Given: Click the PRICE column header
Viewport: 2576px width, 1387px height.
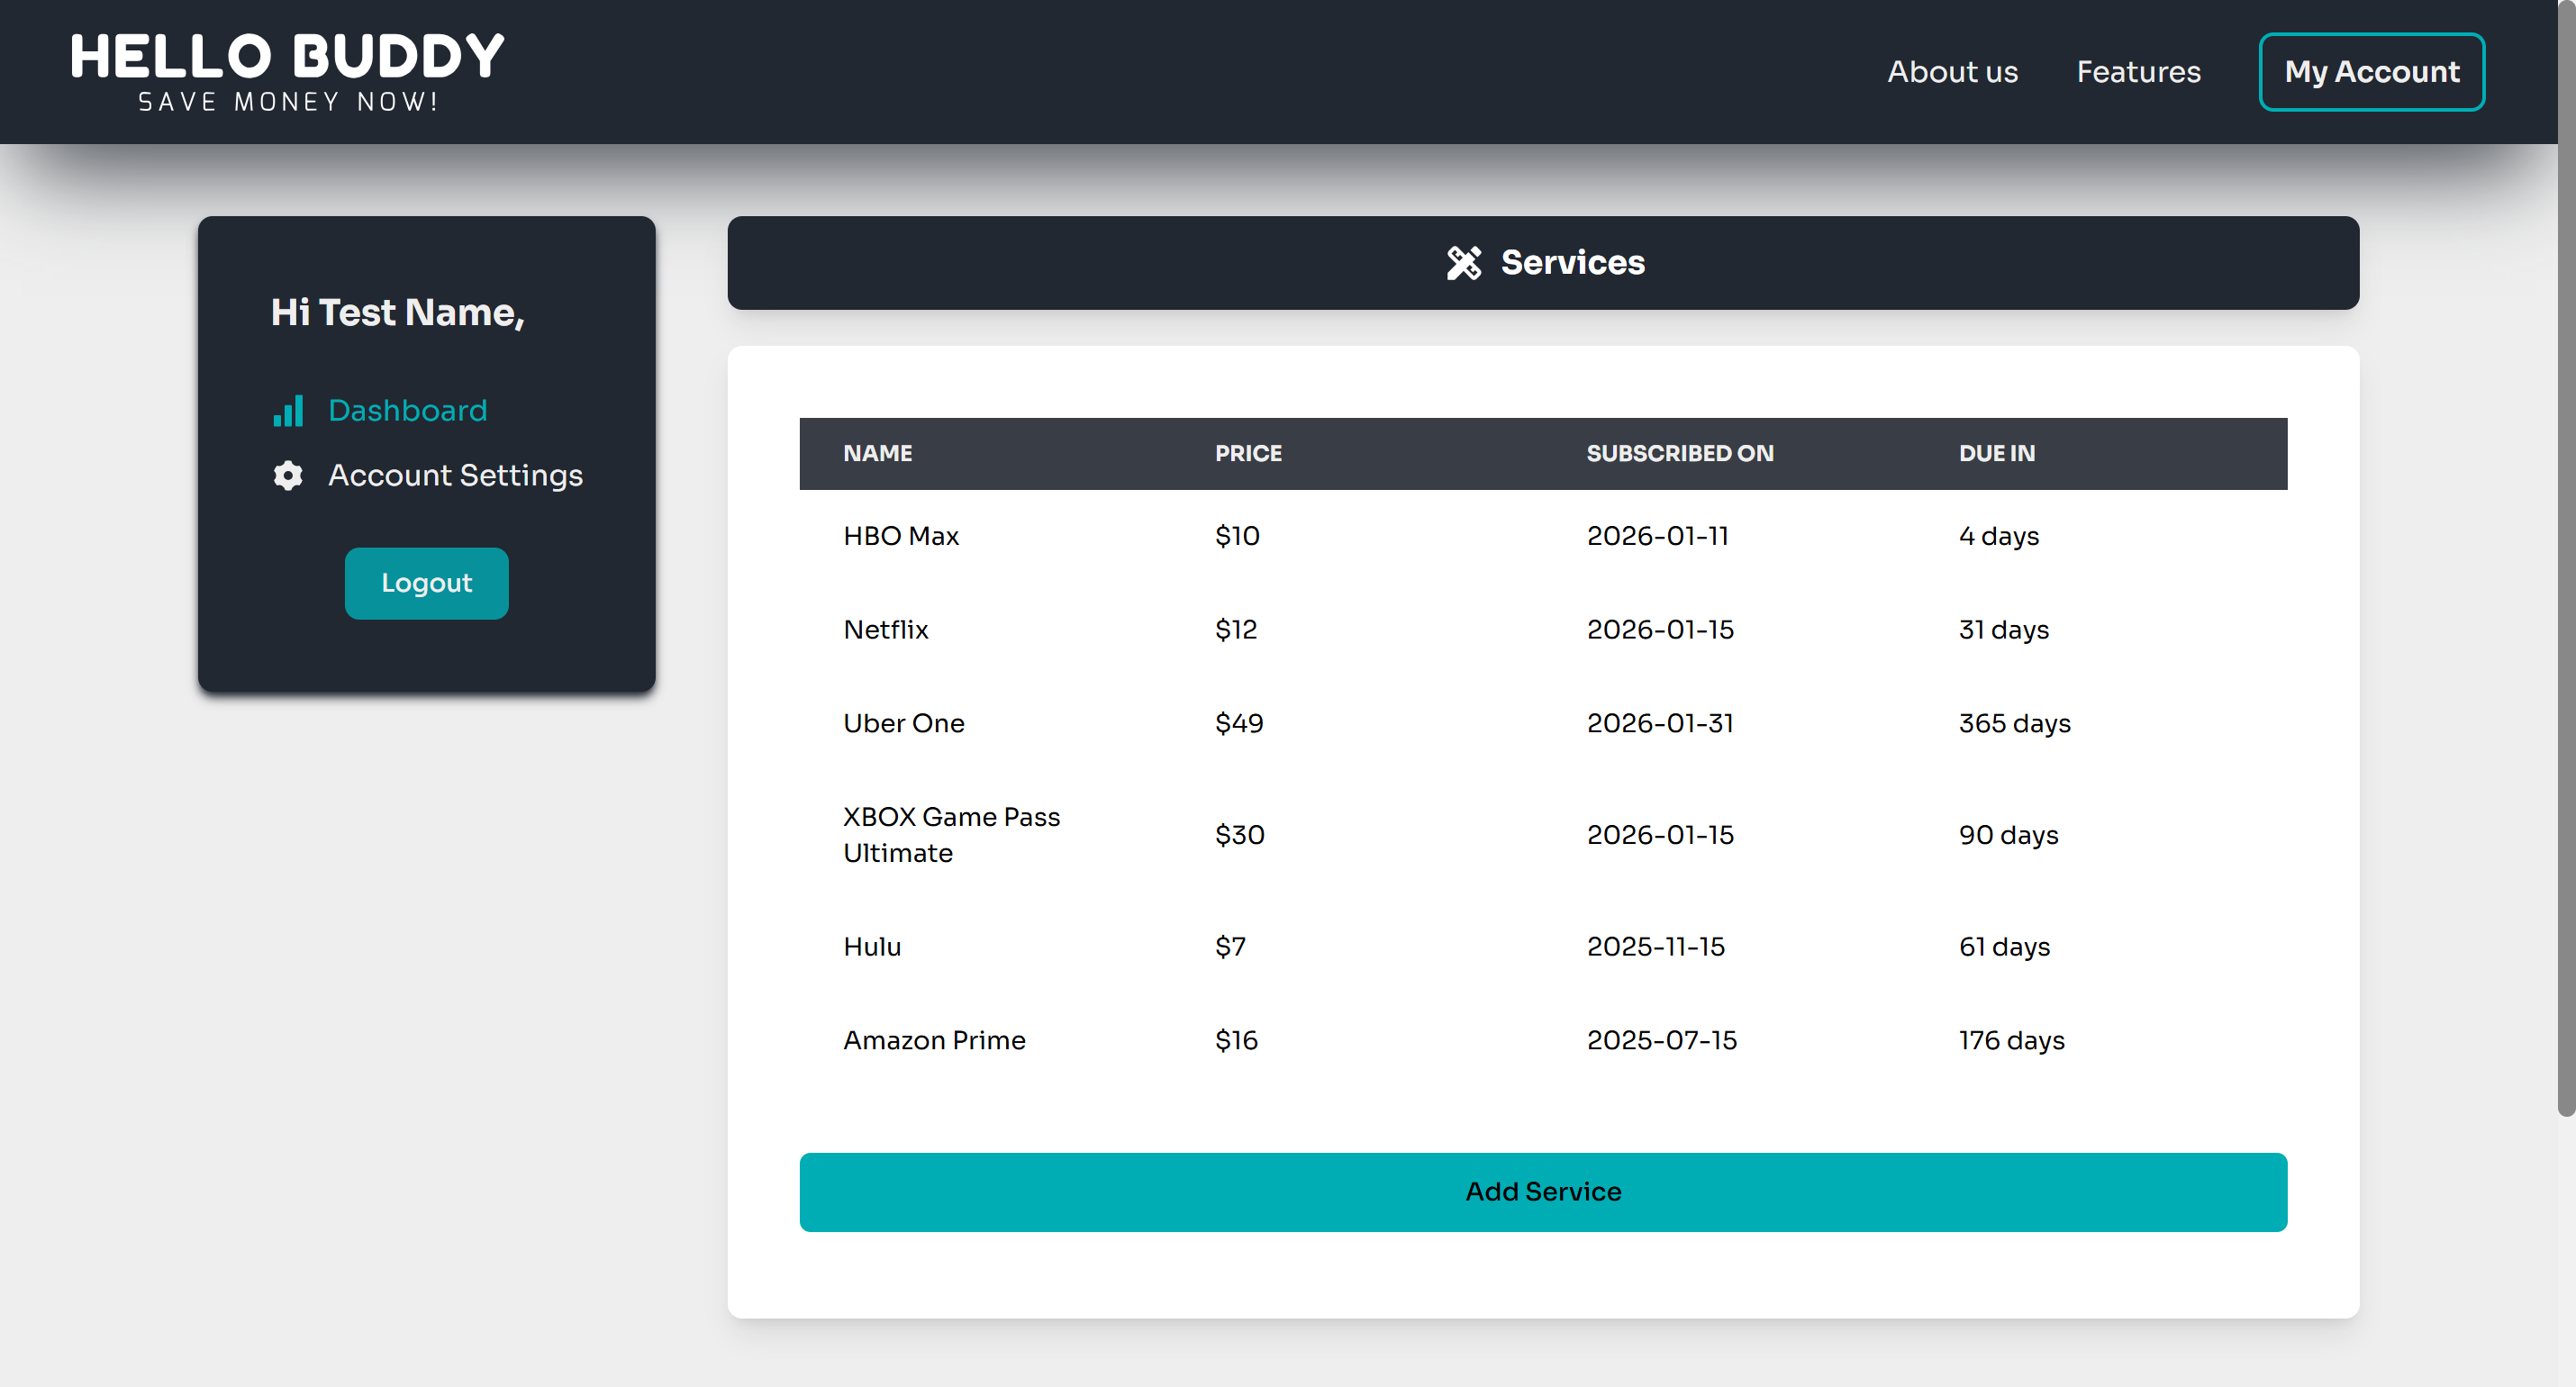Looking at the screenshot, I should 1247,454.
